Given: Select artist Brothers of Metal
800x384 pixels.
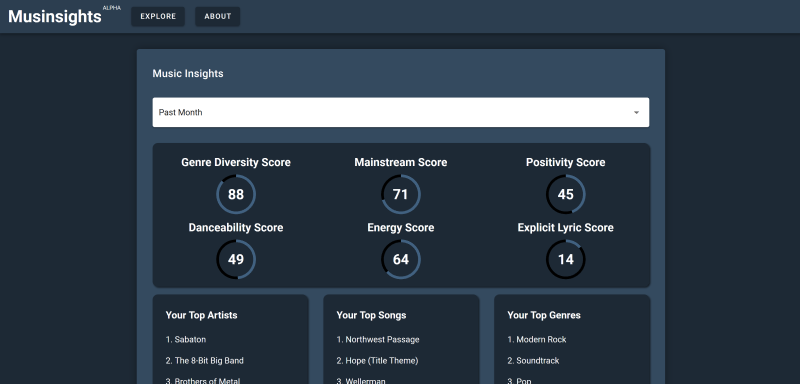Looking at the screenshot, I should [203, 381].
